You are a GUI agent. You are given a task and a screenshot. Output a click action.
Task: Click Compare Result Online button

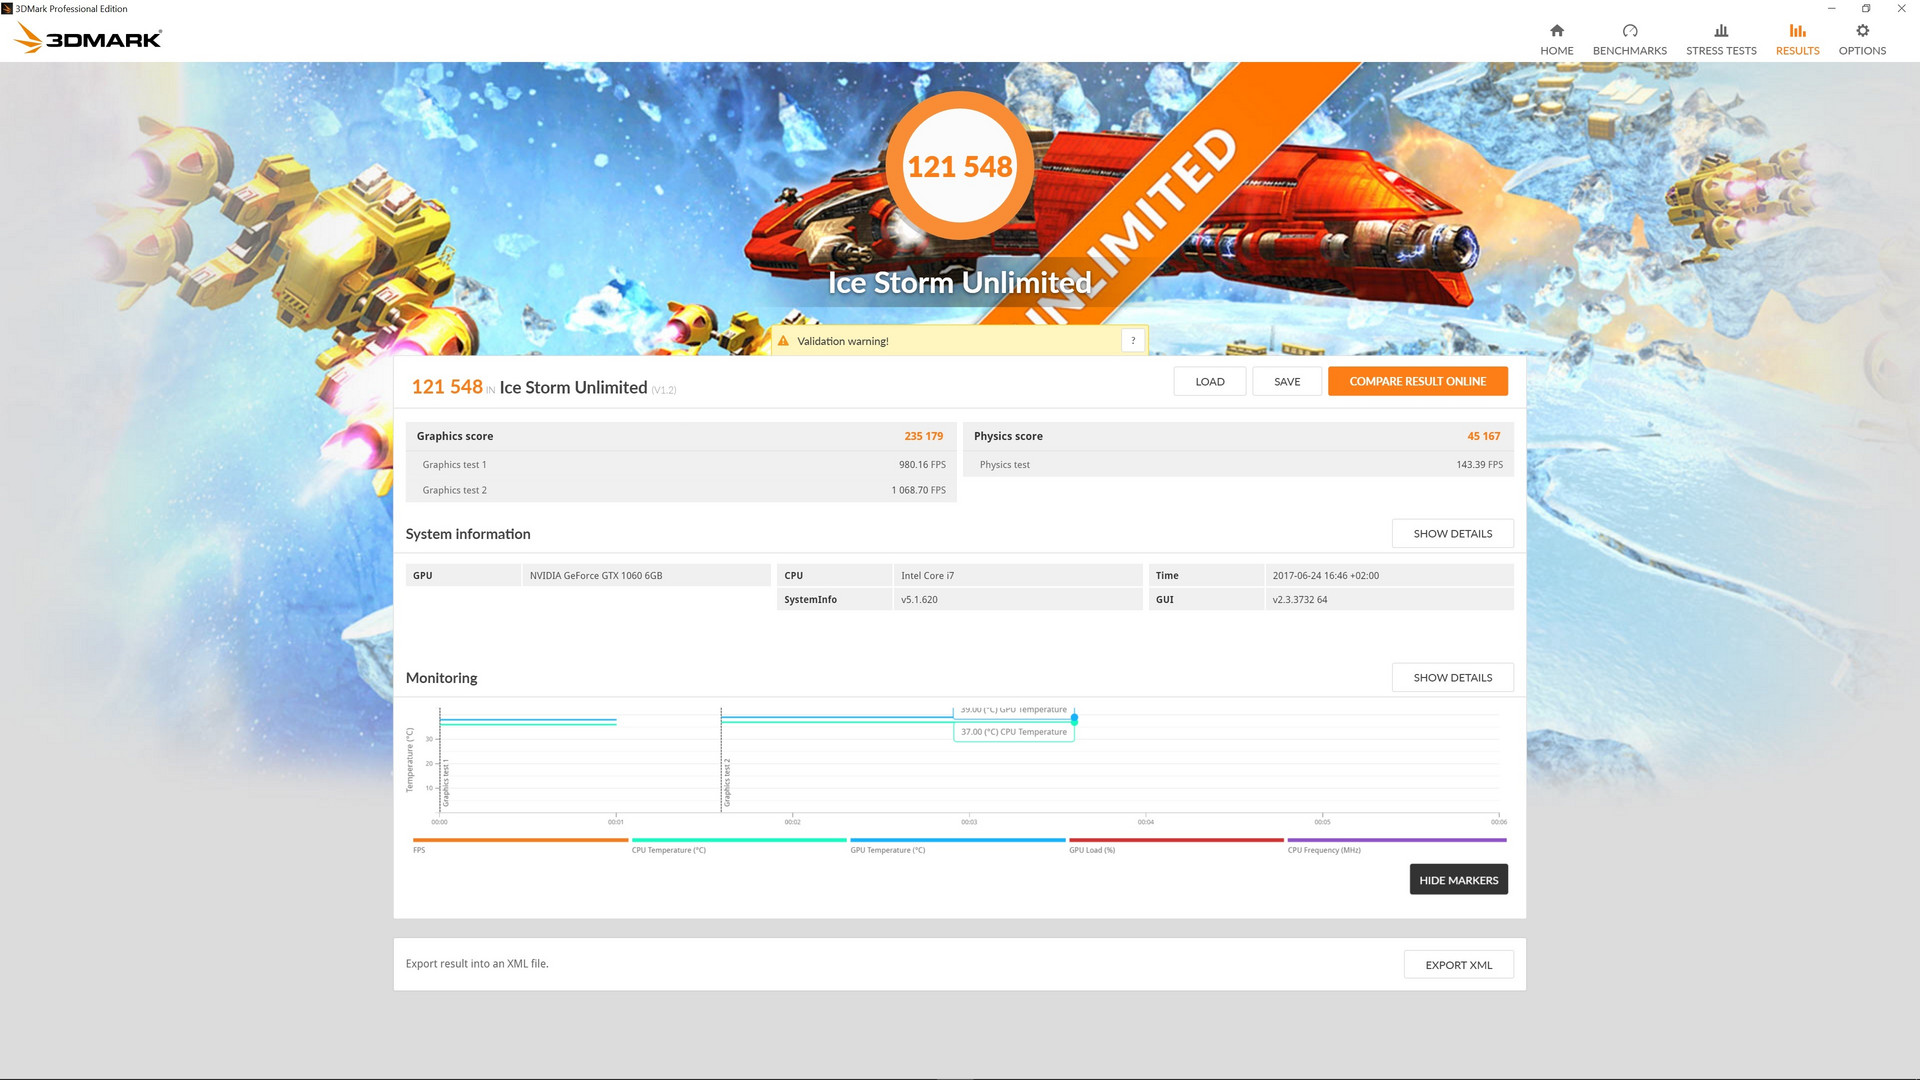1417,382
